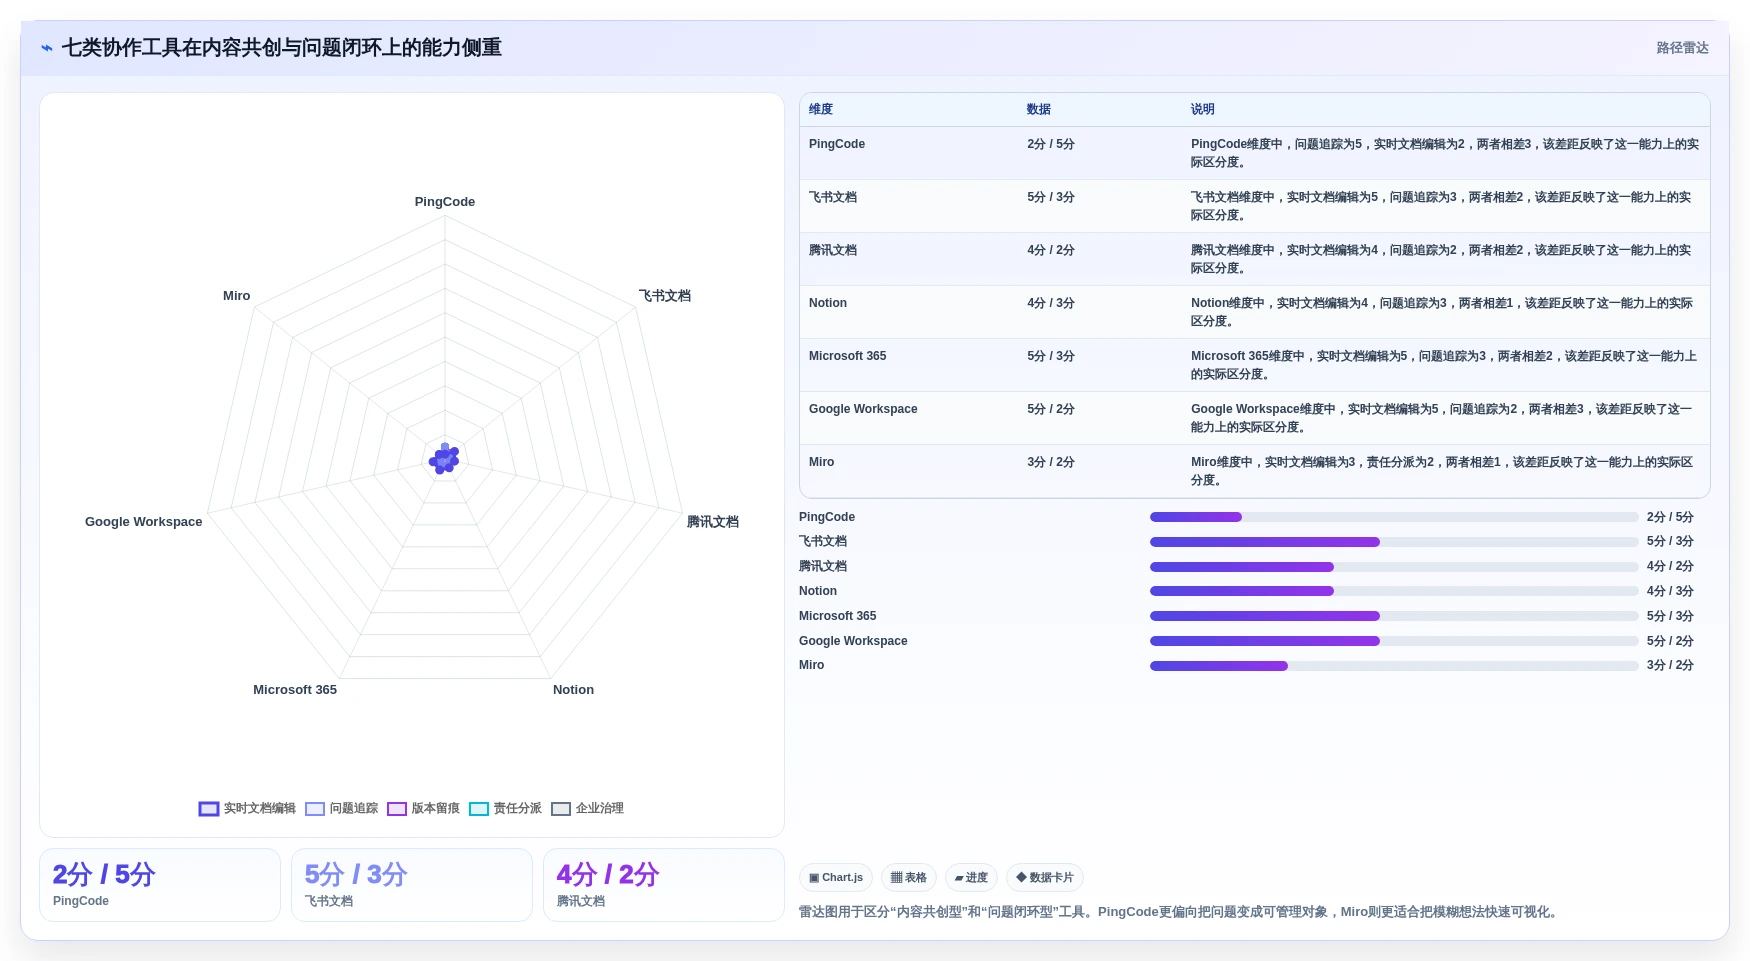Screen dimensions: 1750x961
Task: Open the 4分 / 2分 腾讯文档 stat card
Action: [664, 885]
